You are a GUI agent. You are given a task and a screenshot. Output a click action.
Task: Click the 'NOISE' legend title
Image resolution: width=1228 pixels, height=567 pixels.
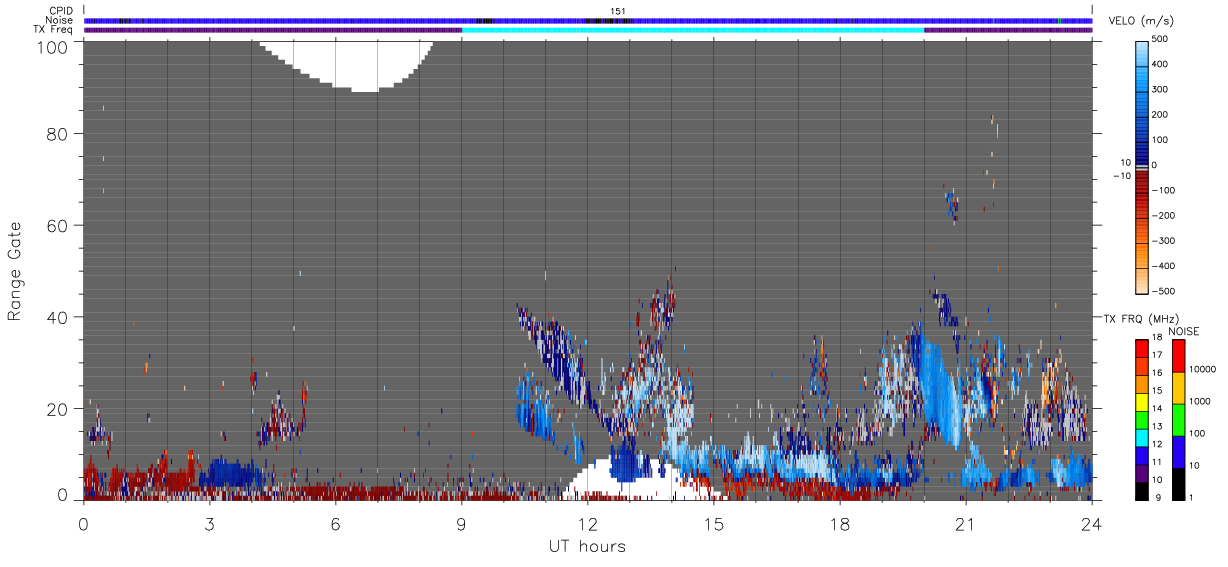(x=1184, y=330)
